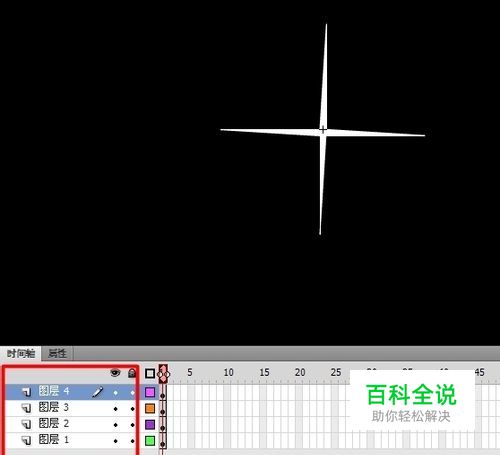This screenshot has width=500, height=455.
Task: Click the eye icon to toggle all layers' visibility
Action: (x=115, y=373)
